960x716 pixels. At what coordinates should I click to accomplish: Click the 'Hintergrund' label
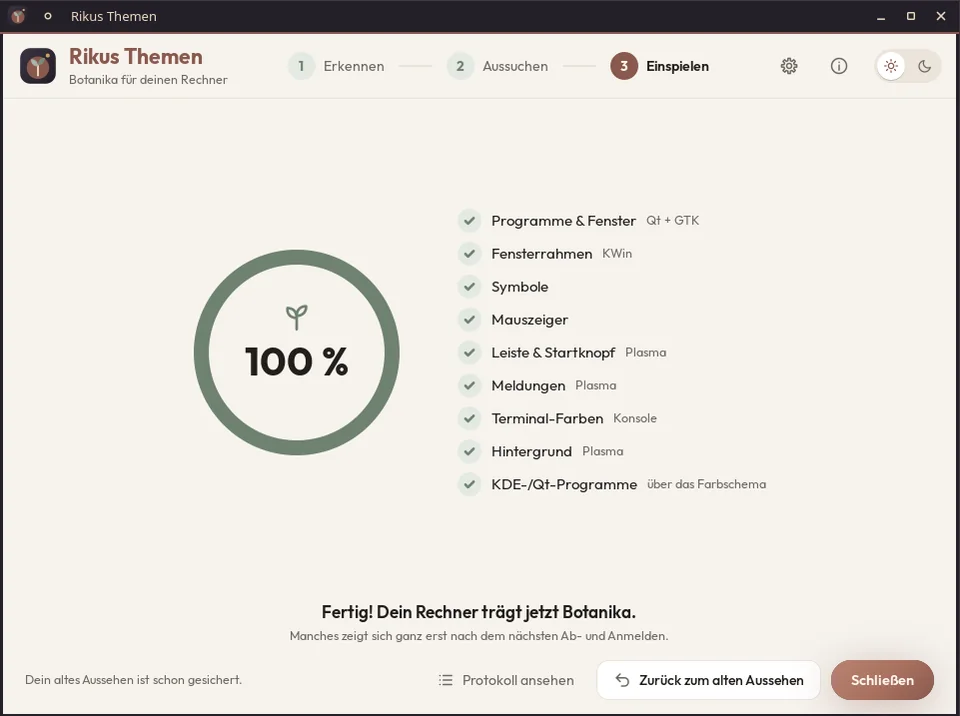click(531, 452)
